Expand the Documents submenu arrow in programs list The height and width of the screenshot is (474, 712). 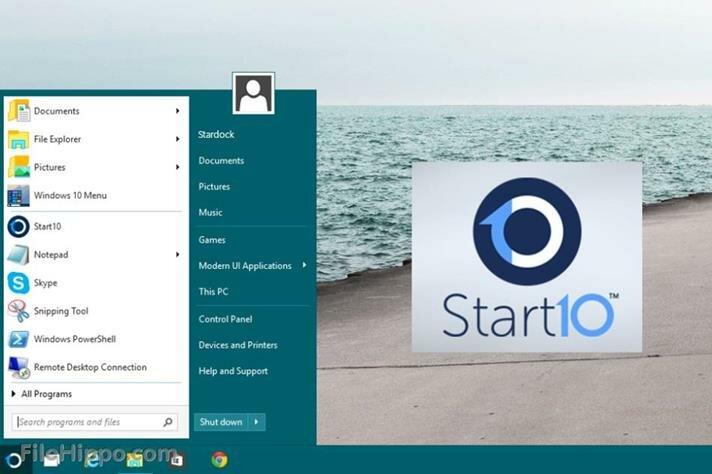tap(178, 111)
